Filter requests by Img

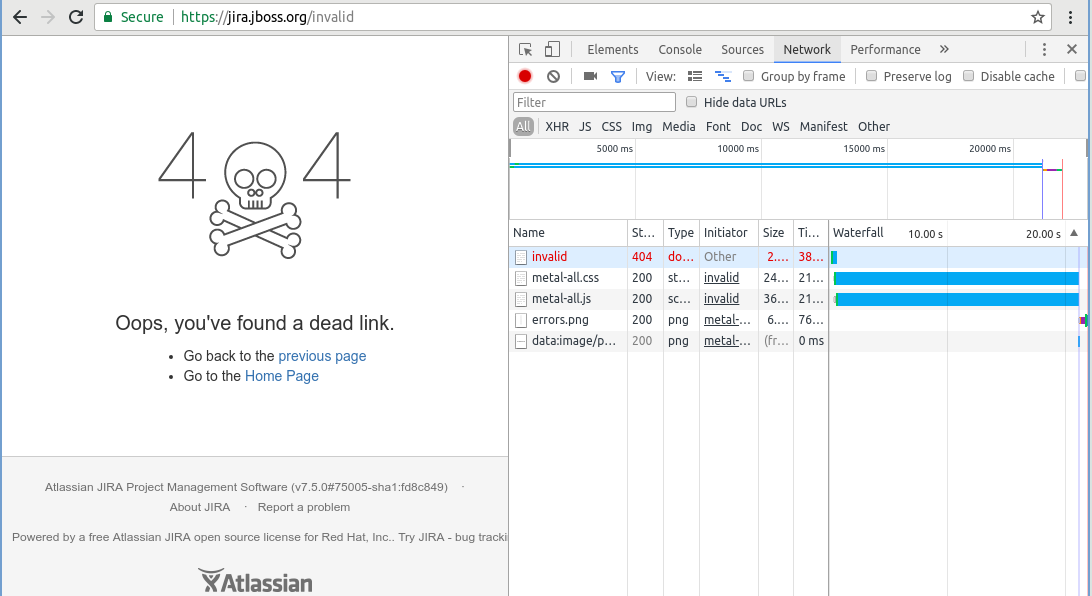[x=642, y=127]
